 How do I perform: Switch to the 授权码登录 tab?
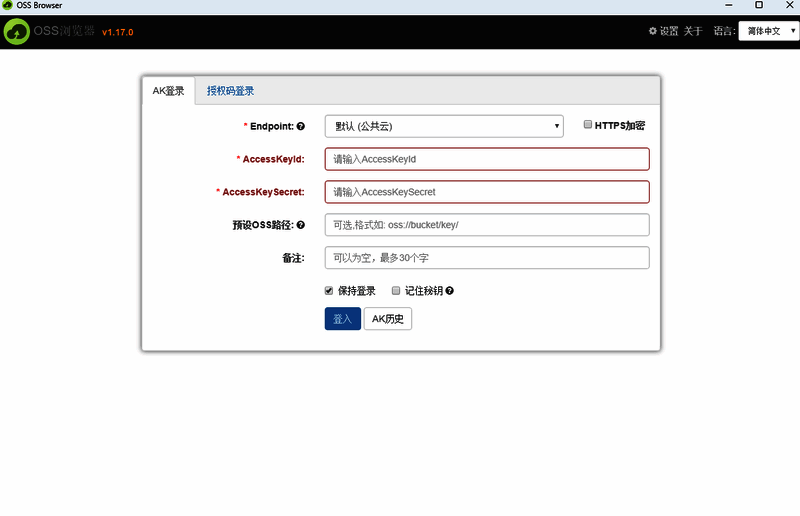[x=230, y=91]
